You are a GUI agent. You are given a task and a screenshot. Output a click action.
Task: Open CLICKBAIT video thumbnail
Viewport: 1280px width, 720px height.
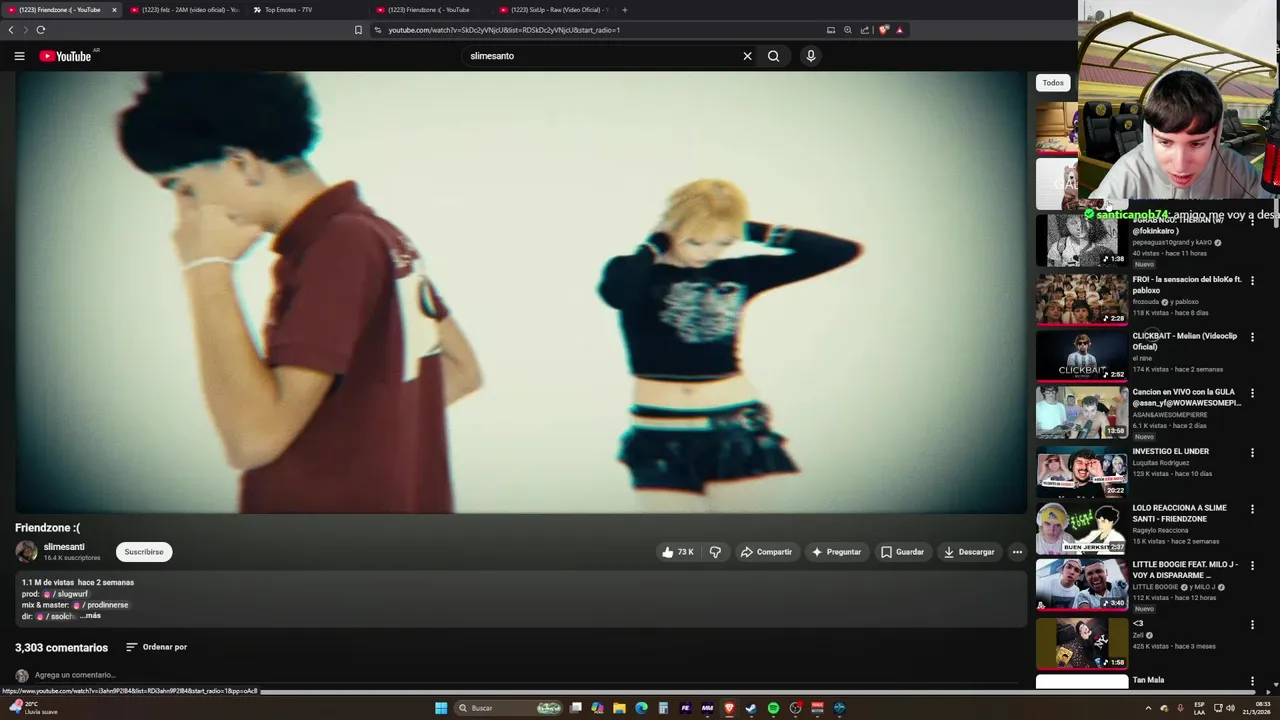1082,355
